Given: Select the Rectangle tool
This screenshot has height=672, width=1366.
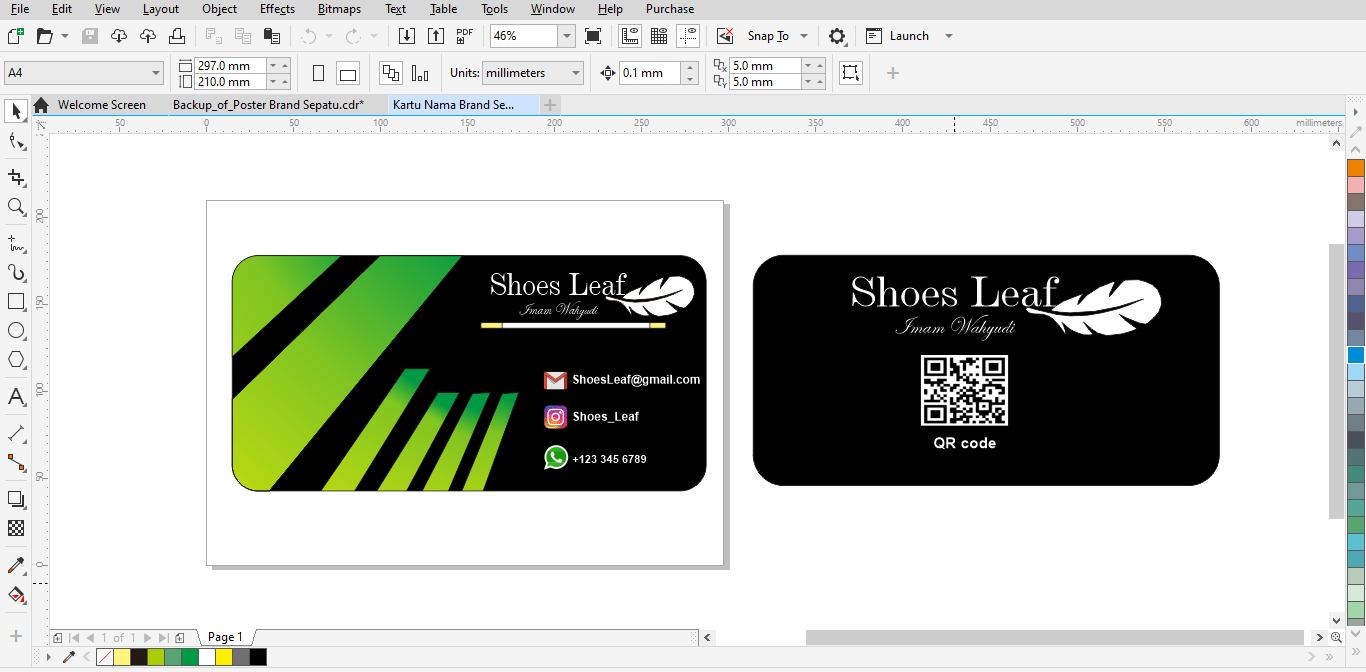Looking at the screenshot, I should tap(15, 301).
